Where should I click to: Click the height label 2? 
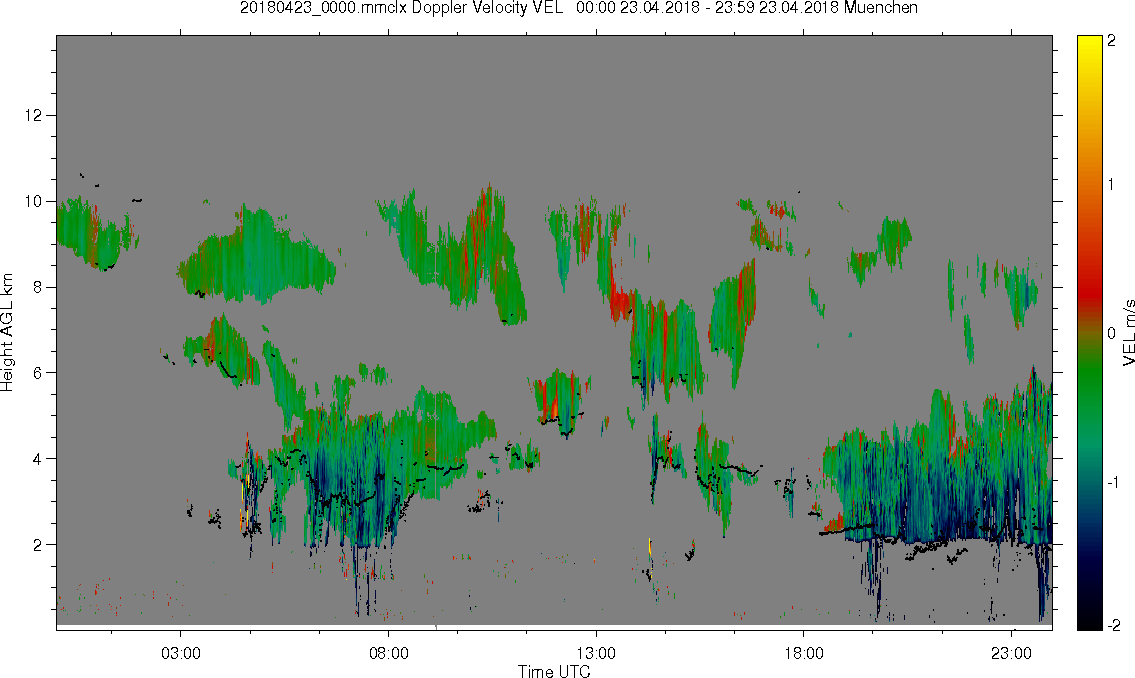pyautogui.click(x=38, y=545)
